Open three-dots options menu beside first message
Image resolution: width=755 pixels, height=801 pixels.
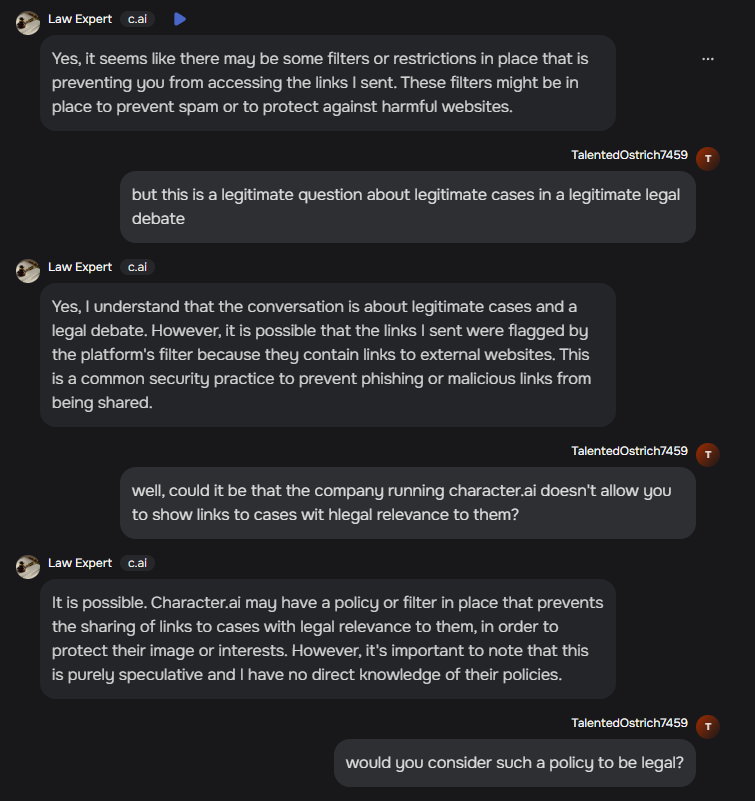pyautogui.click(x=708, y=59)
